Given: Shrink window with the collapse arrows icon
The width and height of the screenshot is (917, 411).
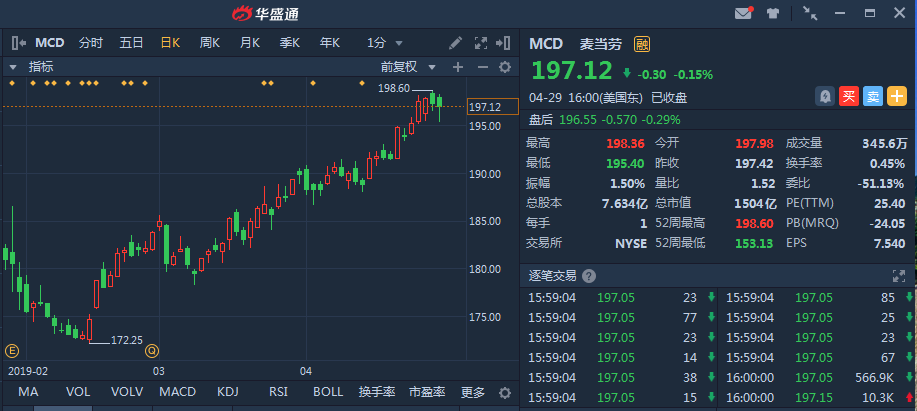Looking at the screenshot, I should pyautogui.click(x=810, y=13).
